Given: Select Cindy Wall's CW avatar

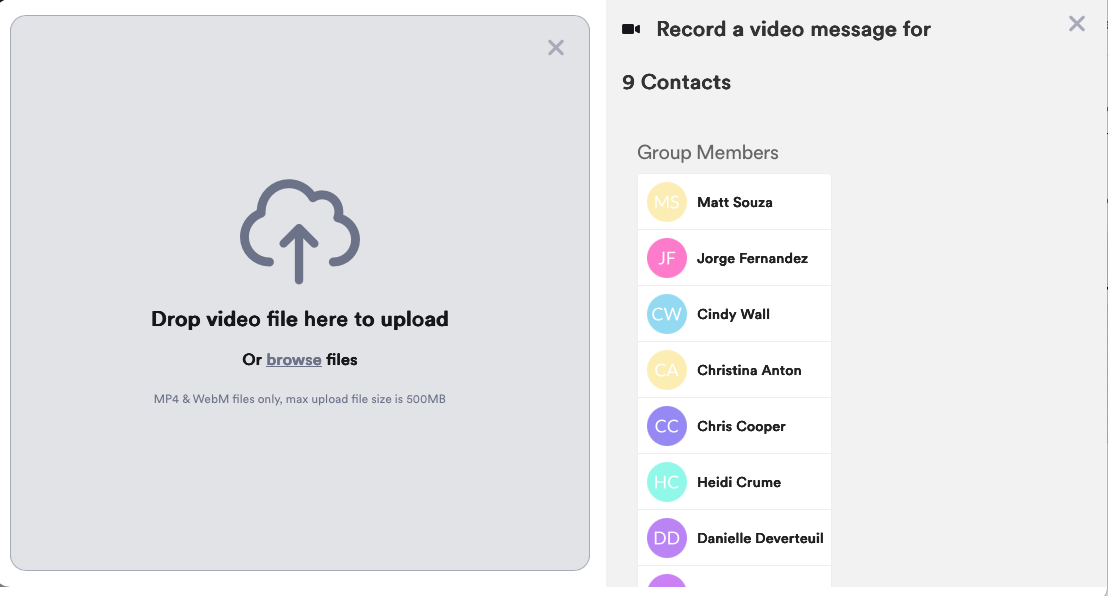Looking at the screenshot, I should (x=666, y=314).
